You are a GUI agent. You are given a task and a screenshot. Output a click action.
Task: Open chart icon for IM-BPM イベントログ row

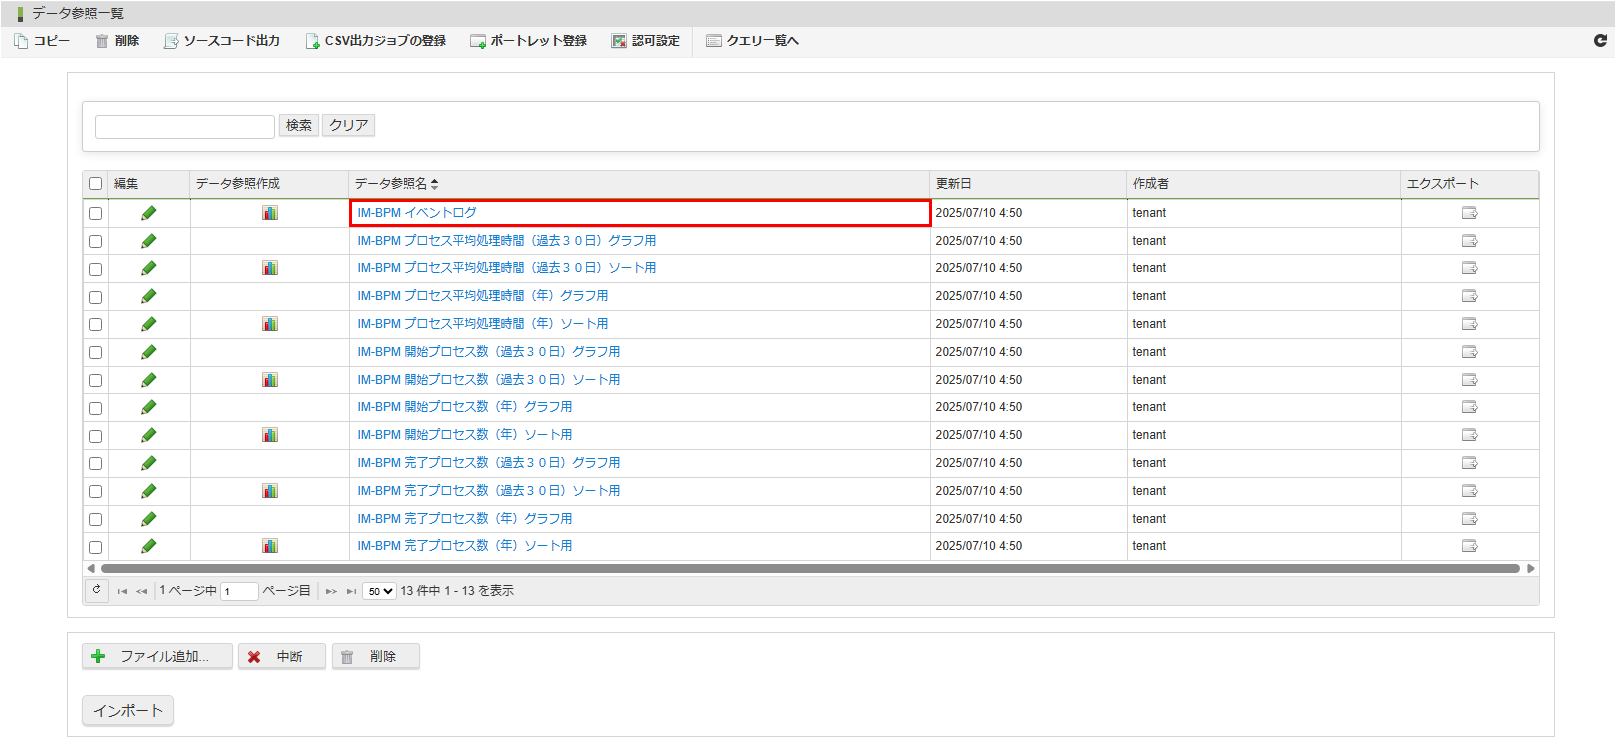coord(270,213)
